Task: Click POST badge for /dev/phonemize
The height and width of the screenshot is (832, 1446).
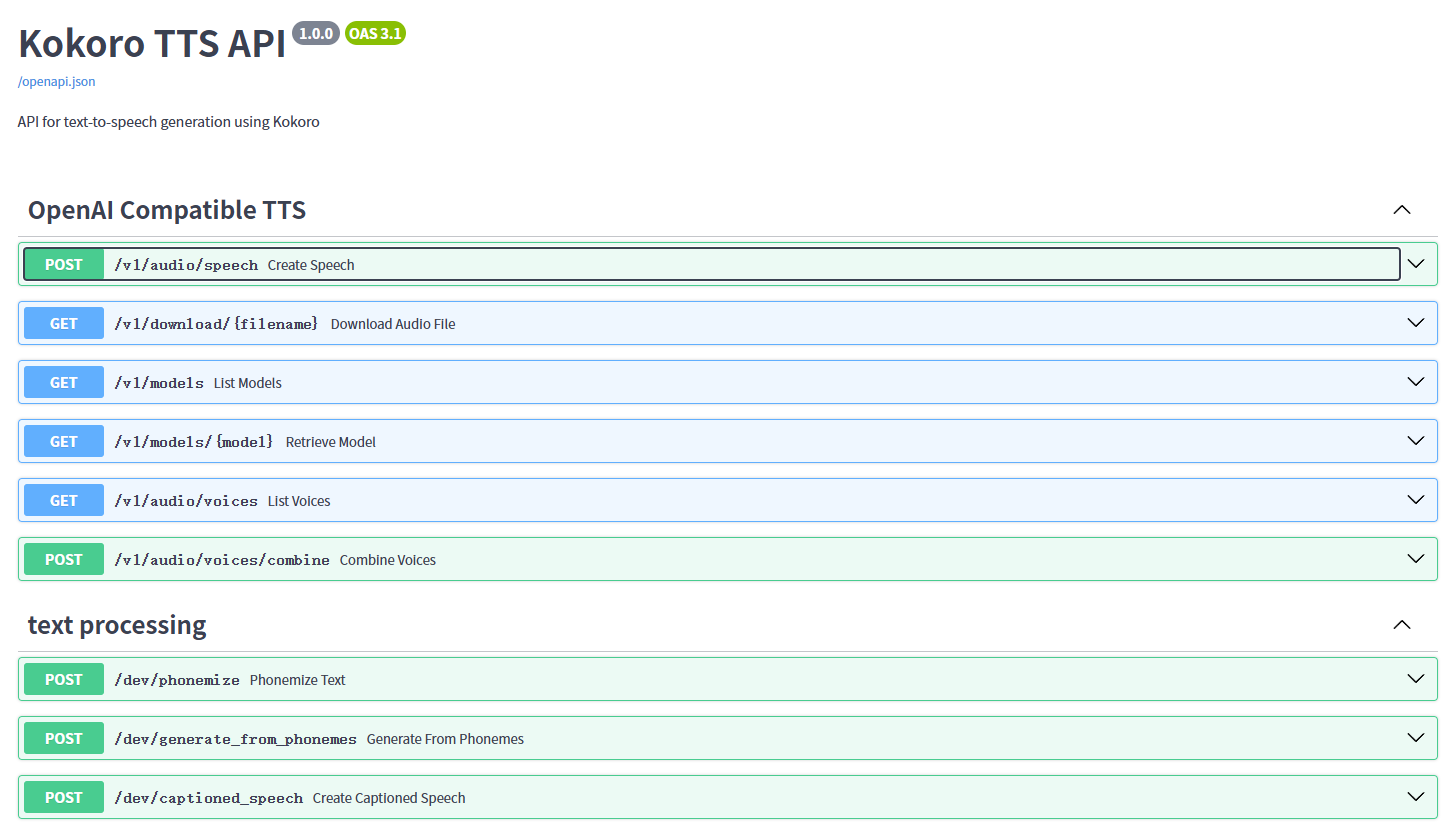Action: pyautogui.click(x=64, y=679)
